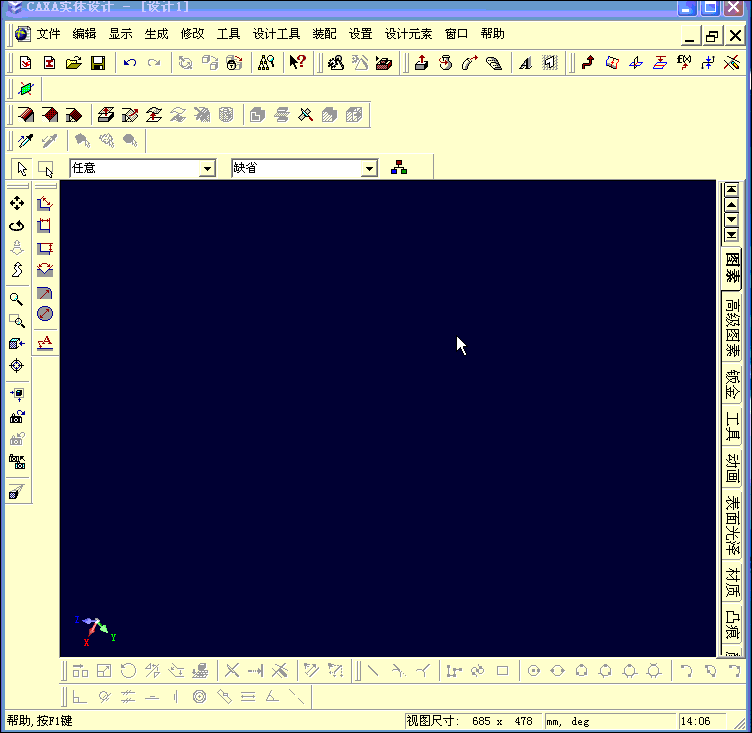Switch to the 材质 catalog tab
The width and height of the screenshot is (752, 733).
(x=732, y=582)
